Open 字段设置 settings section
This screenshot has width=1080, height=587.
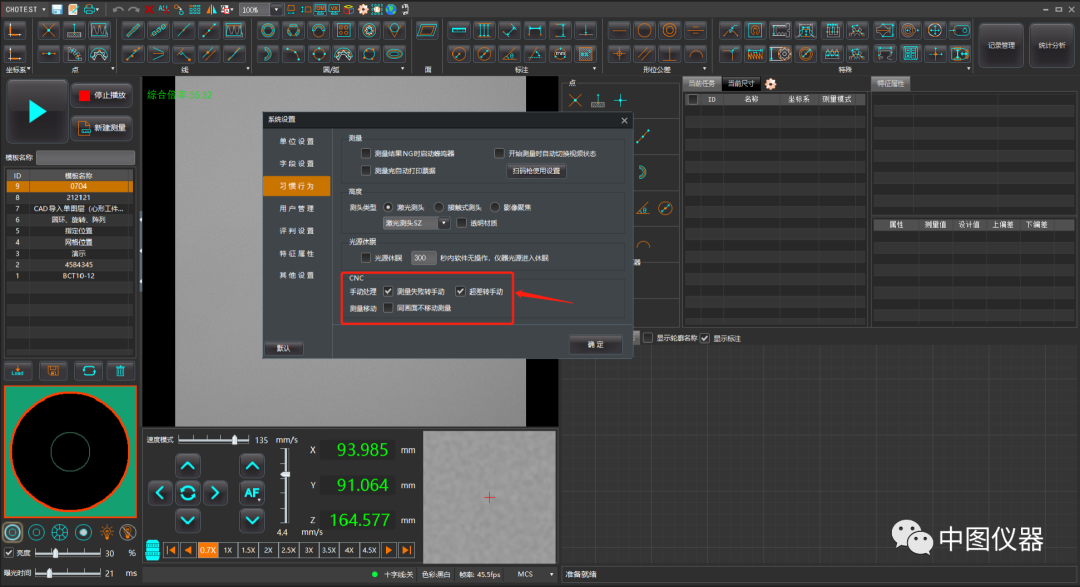[x=297, y=163]
